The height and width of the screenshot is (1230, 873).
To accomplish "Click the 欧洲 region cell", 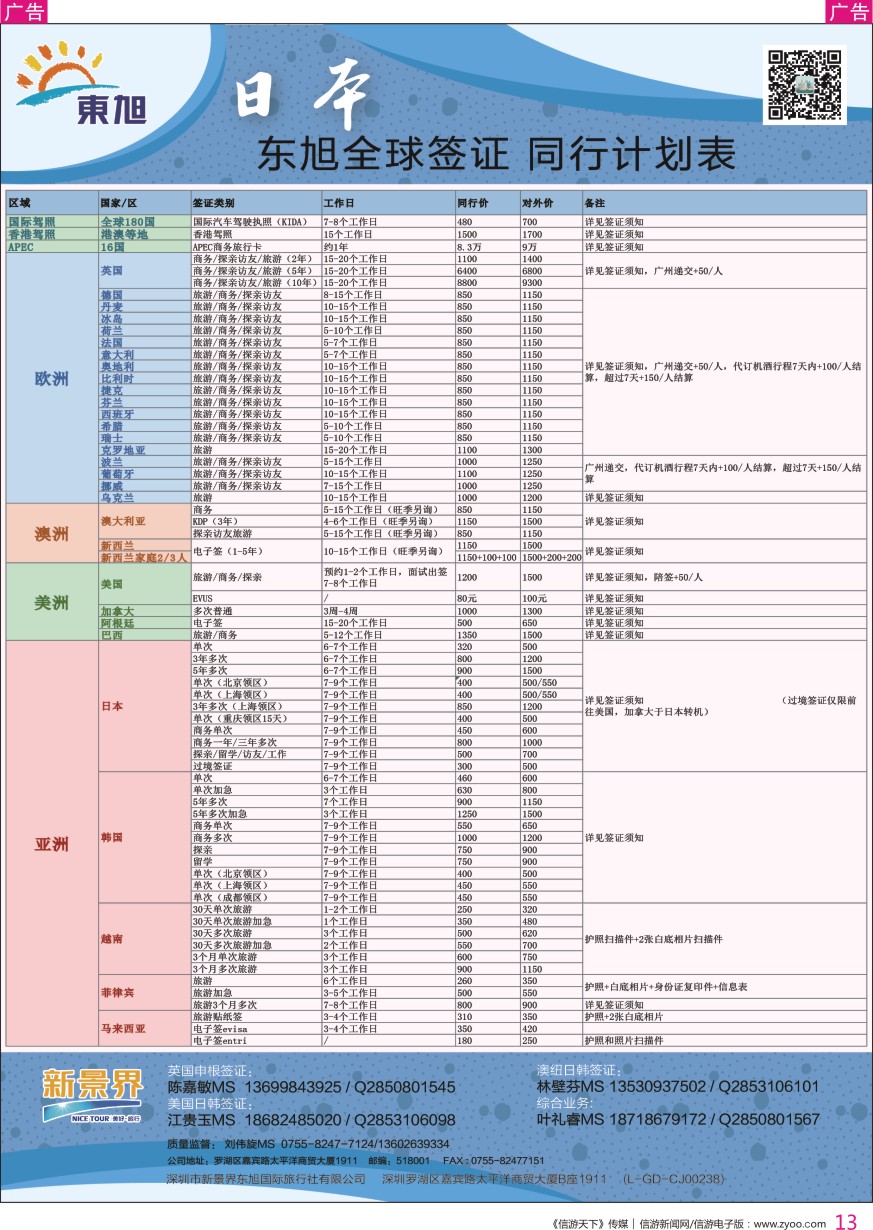I will click(52, 378).
